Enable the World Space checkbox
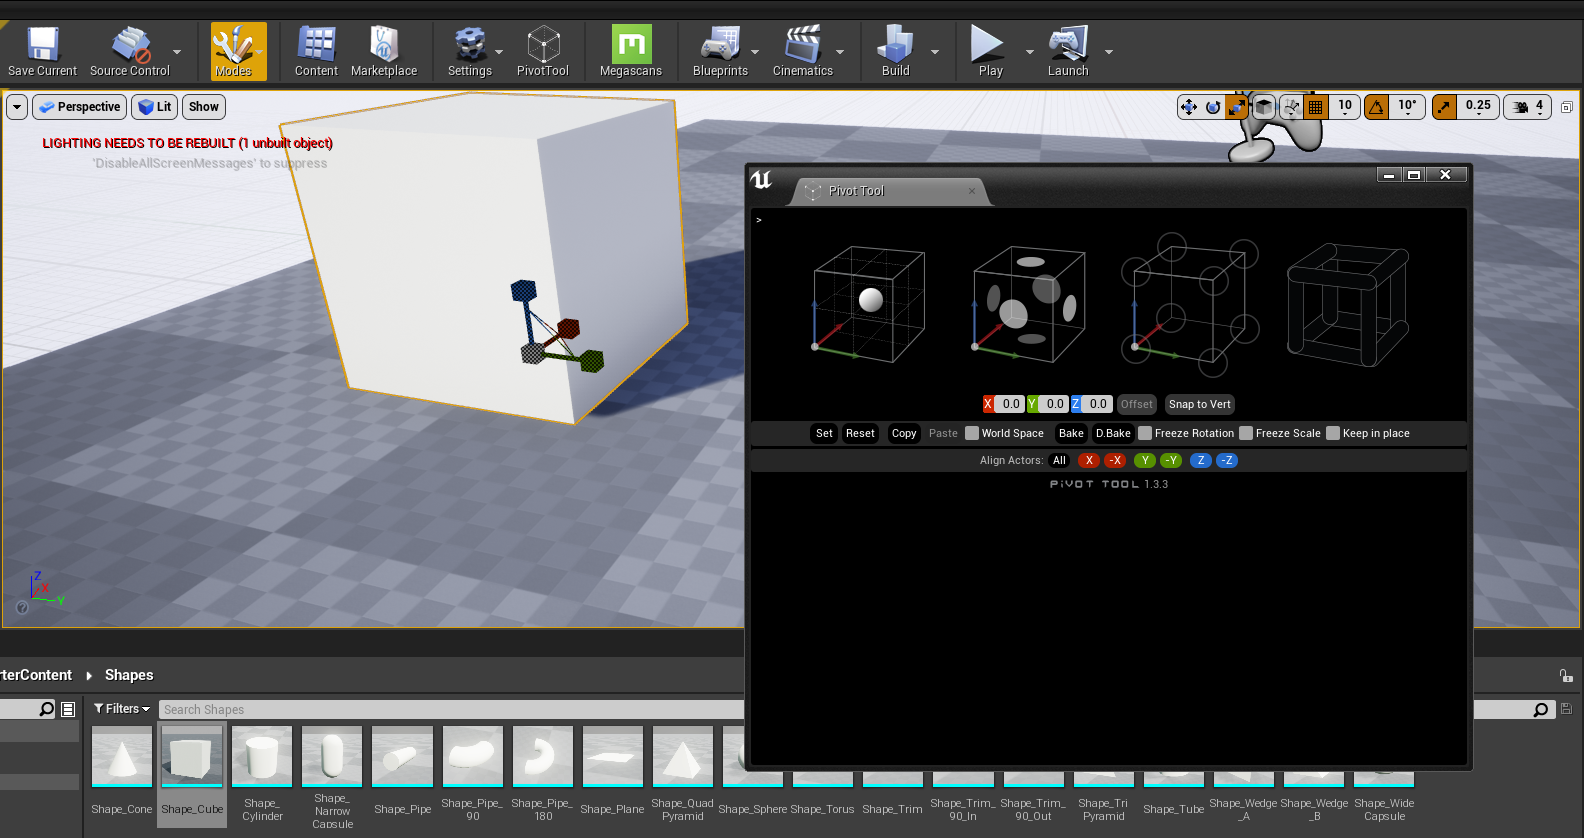The width and height of the screenshot is (1584, 838). 972,433
